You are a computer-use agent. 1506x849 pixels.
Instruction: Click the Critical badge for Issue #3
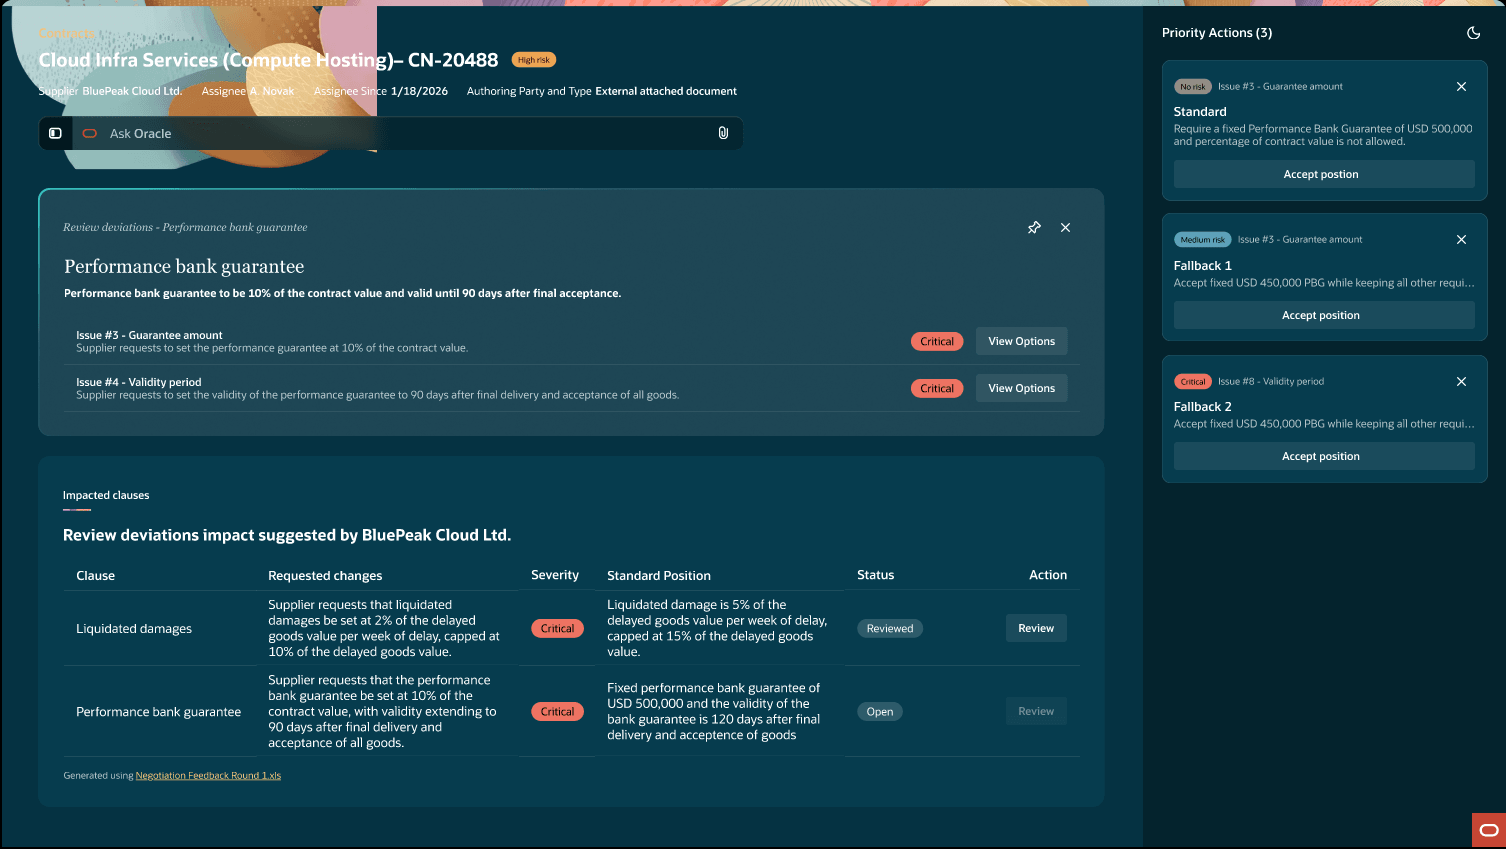937,341
